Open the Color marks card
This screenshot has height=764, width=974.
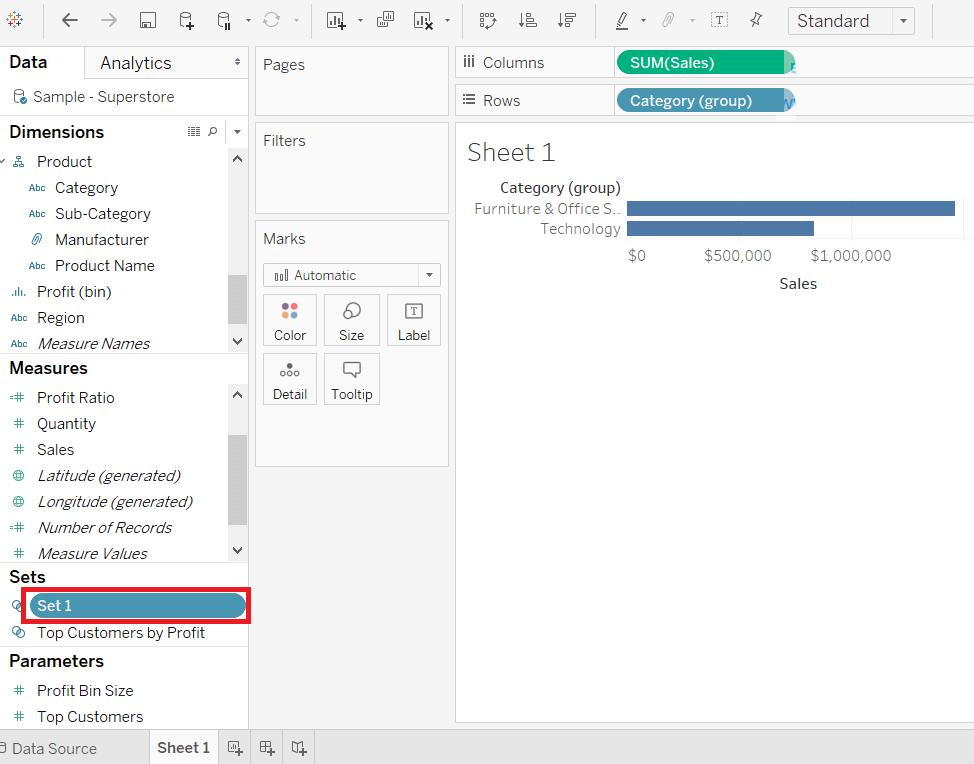coord(290,320)
